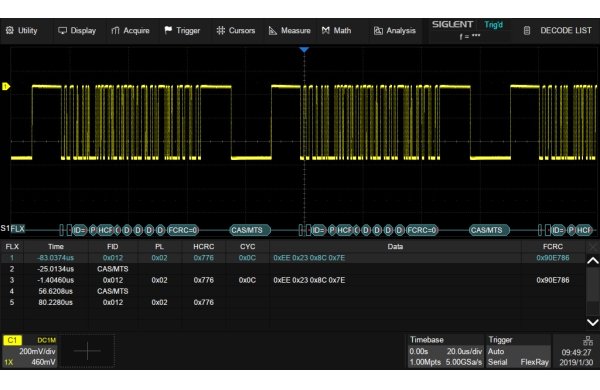
Task: Click the Utility gear icon
Action: [x=10, y=30]
